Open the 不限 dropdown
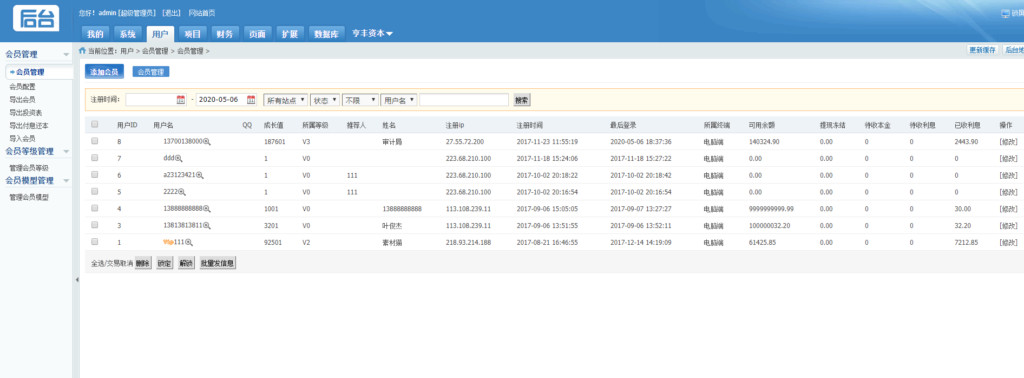The width and height of the screenshot is (1024, 378). (360, 100)
